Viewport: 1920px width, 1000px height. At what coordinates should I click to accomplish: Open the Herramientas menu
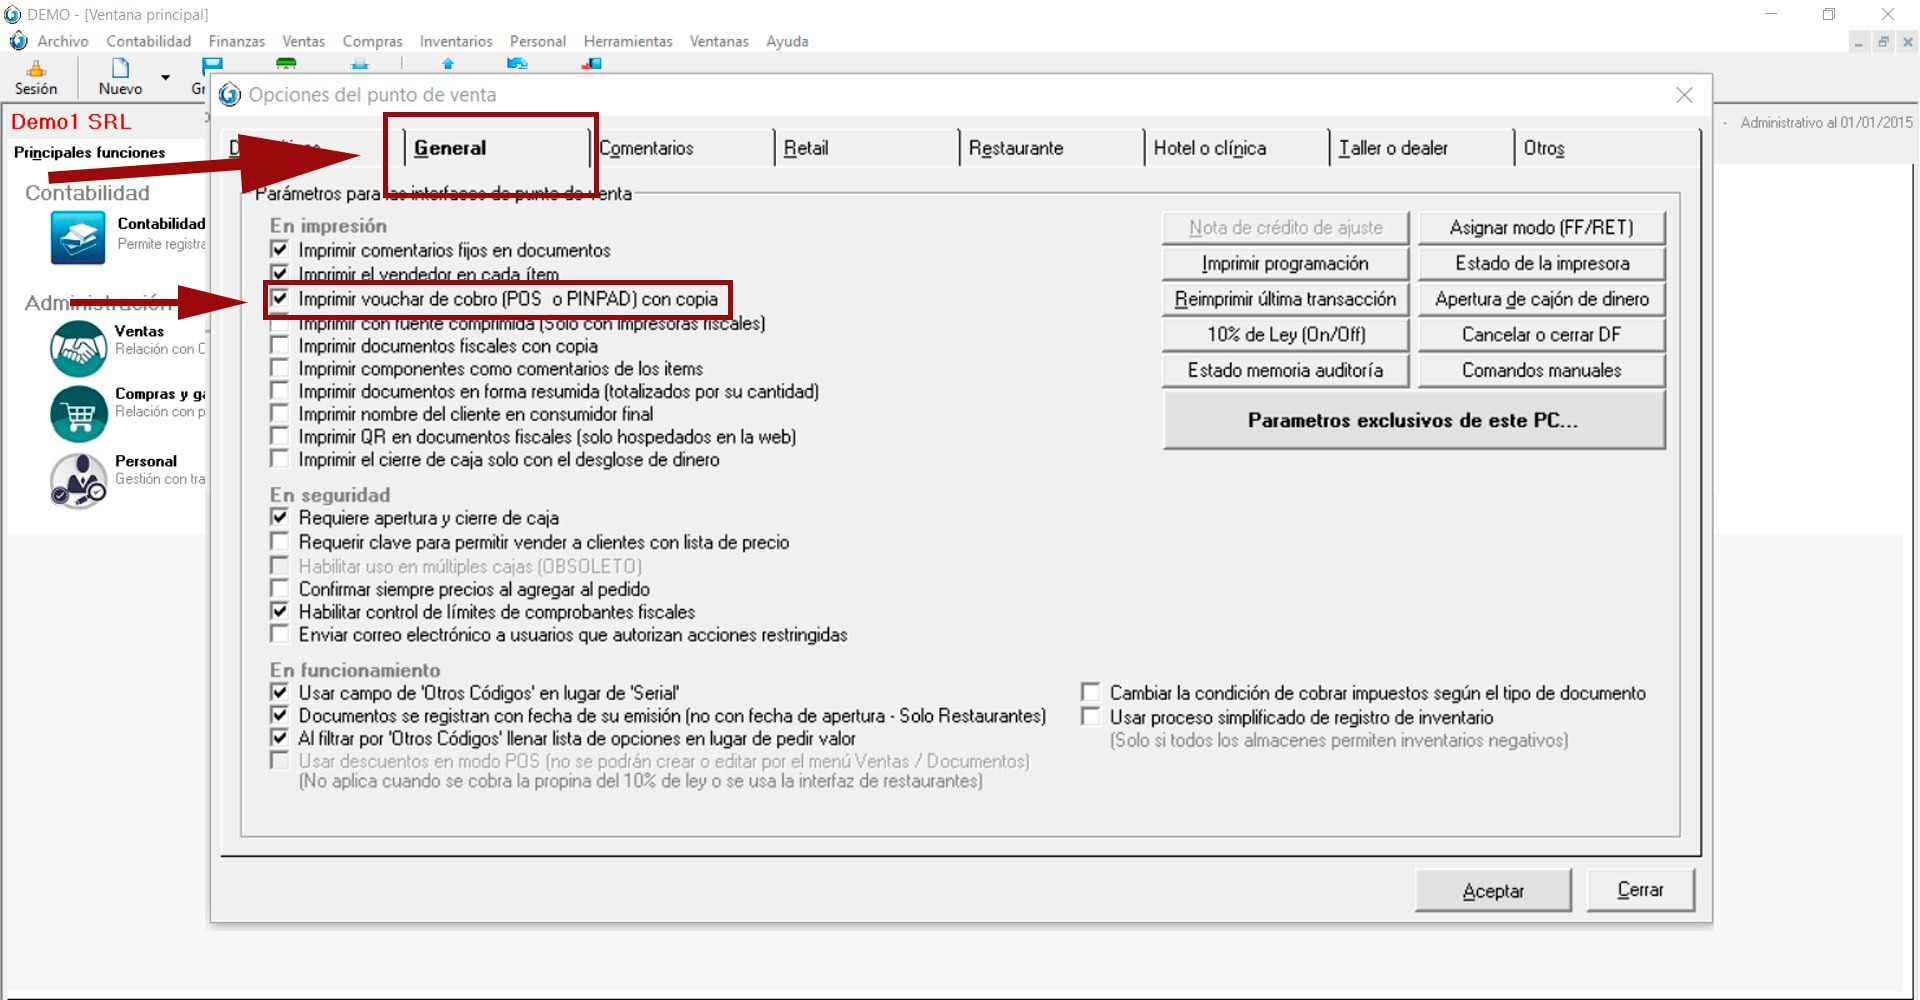(627, 41)
